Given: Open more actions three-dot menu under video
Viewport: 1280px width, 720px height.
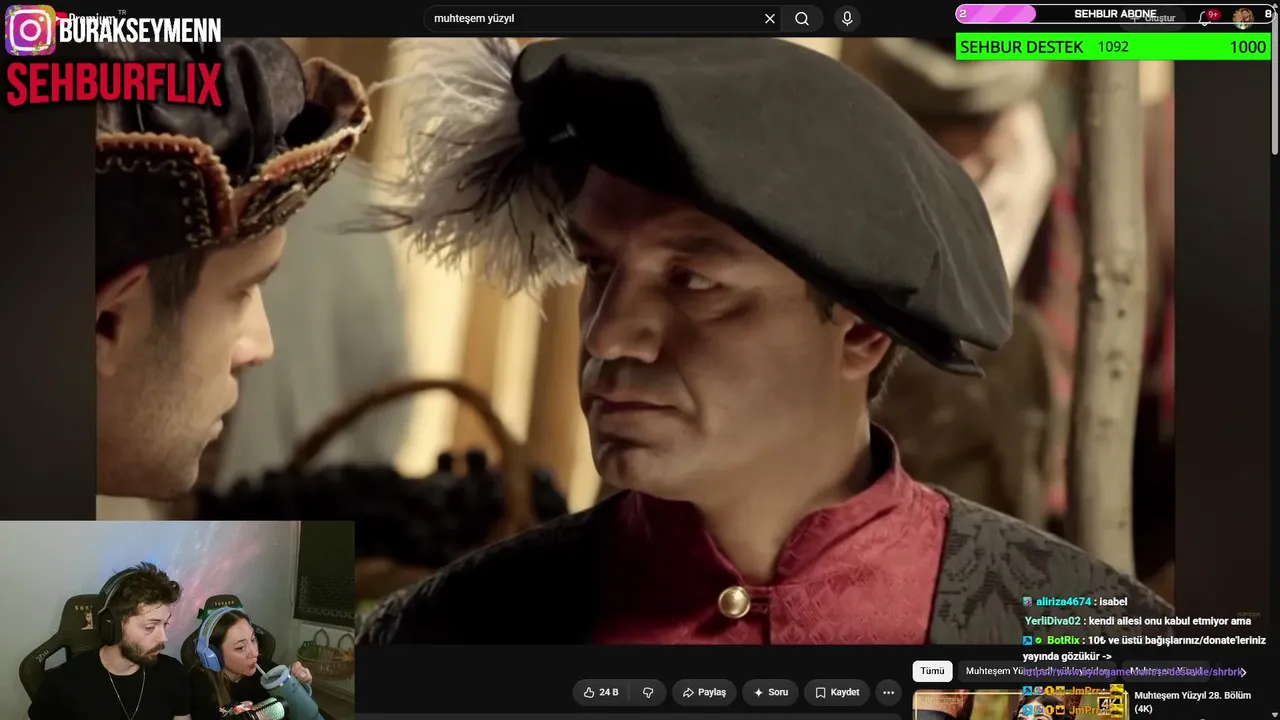Looking at the screenshot, I should pyautogui.click(x=888, y=692).
